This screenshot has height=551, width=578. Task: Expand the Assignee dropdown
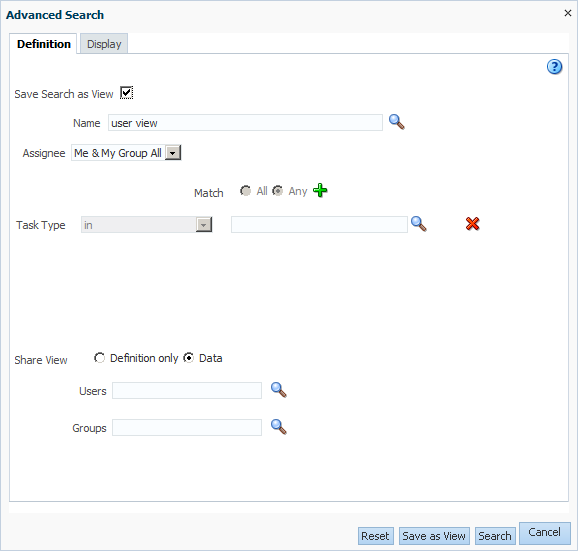[x=173, y=153]
